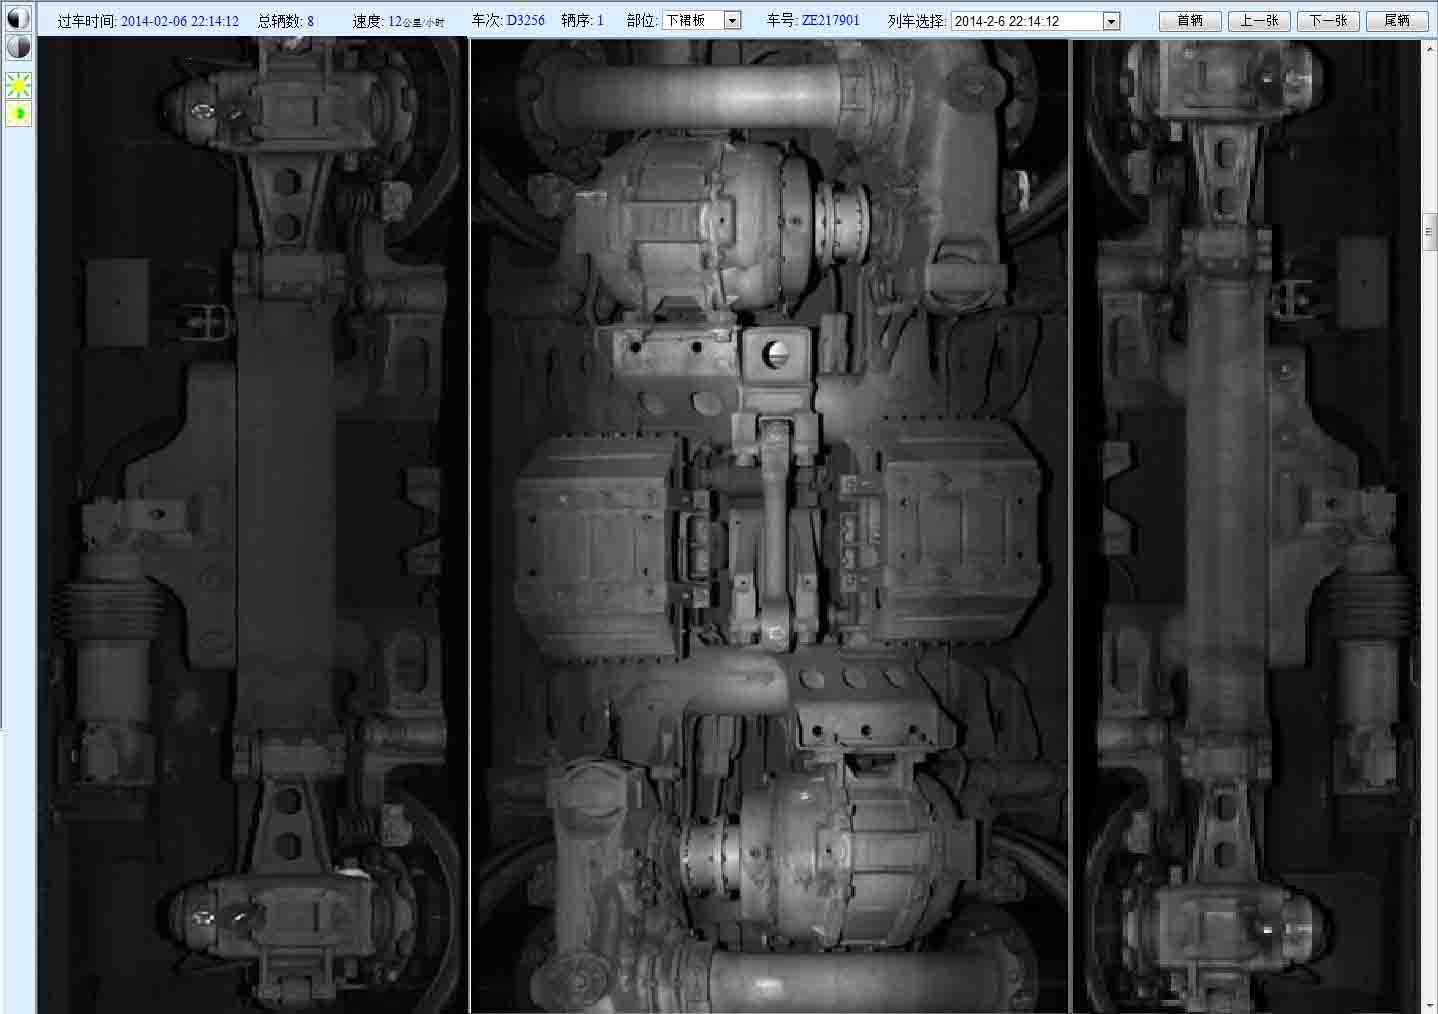
Task: Jump to last car with 尾辆 button
Action: coord(1397,21)
